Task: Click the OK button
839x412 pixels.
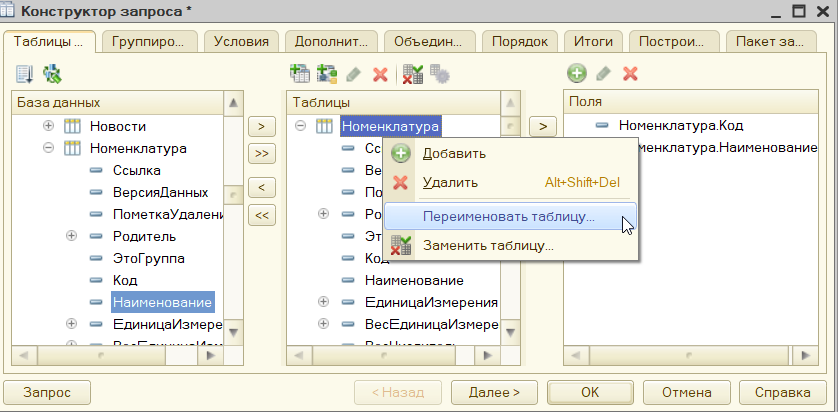Action: [590, 393]
